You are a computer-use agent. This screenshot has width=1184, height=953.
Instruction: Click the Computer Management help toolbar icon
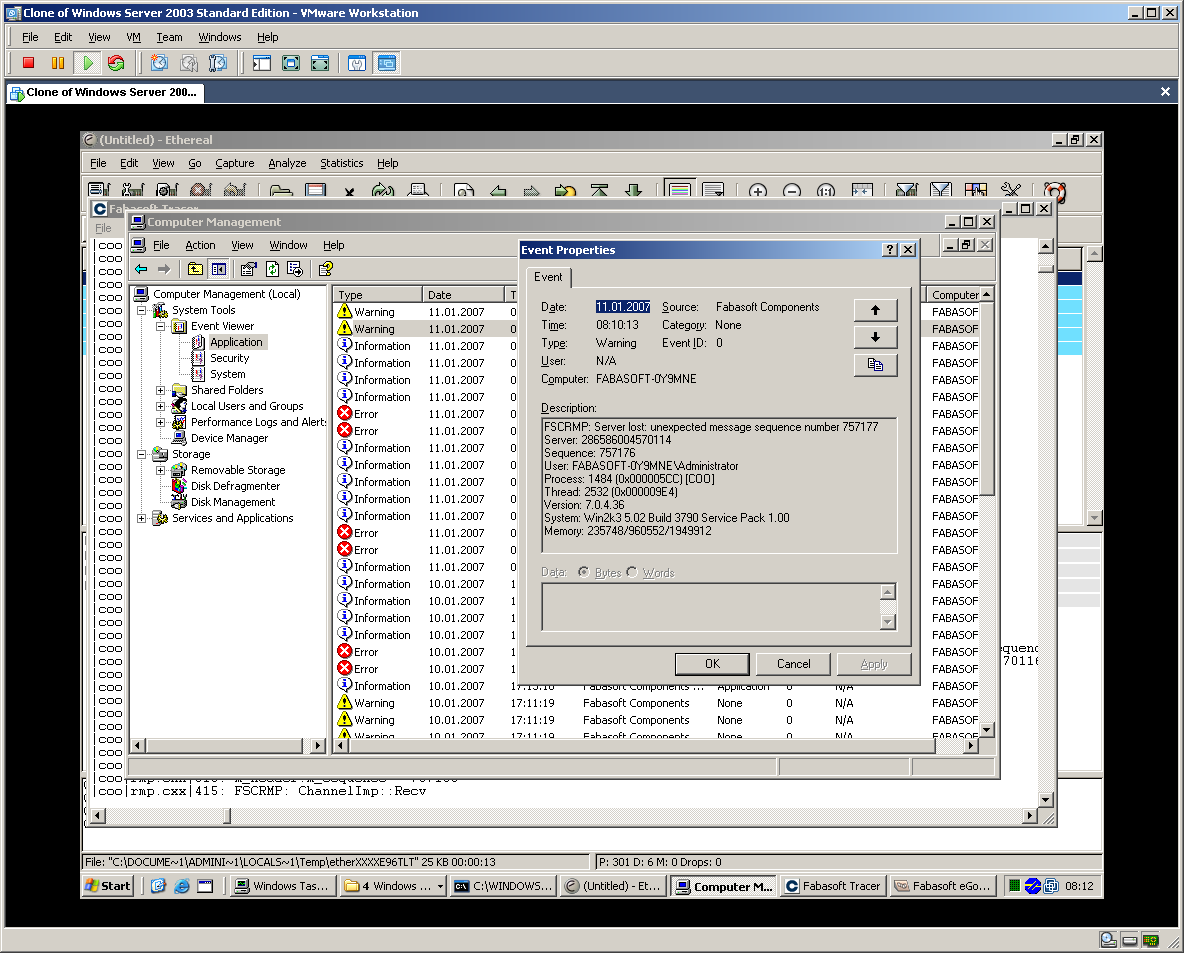coord(325,269)
